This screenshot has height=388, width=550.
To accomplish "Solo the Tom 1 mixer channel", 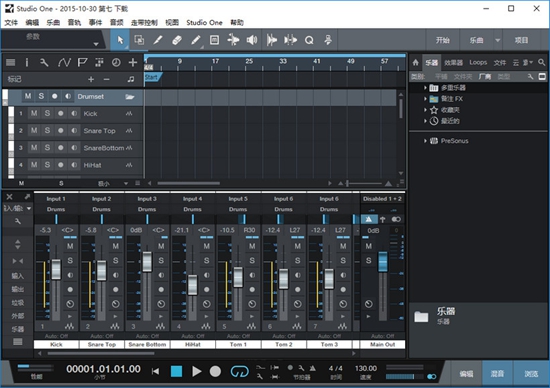I will [x=252, y=260].
